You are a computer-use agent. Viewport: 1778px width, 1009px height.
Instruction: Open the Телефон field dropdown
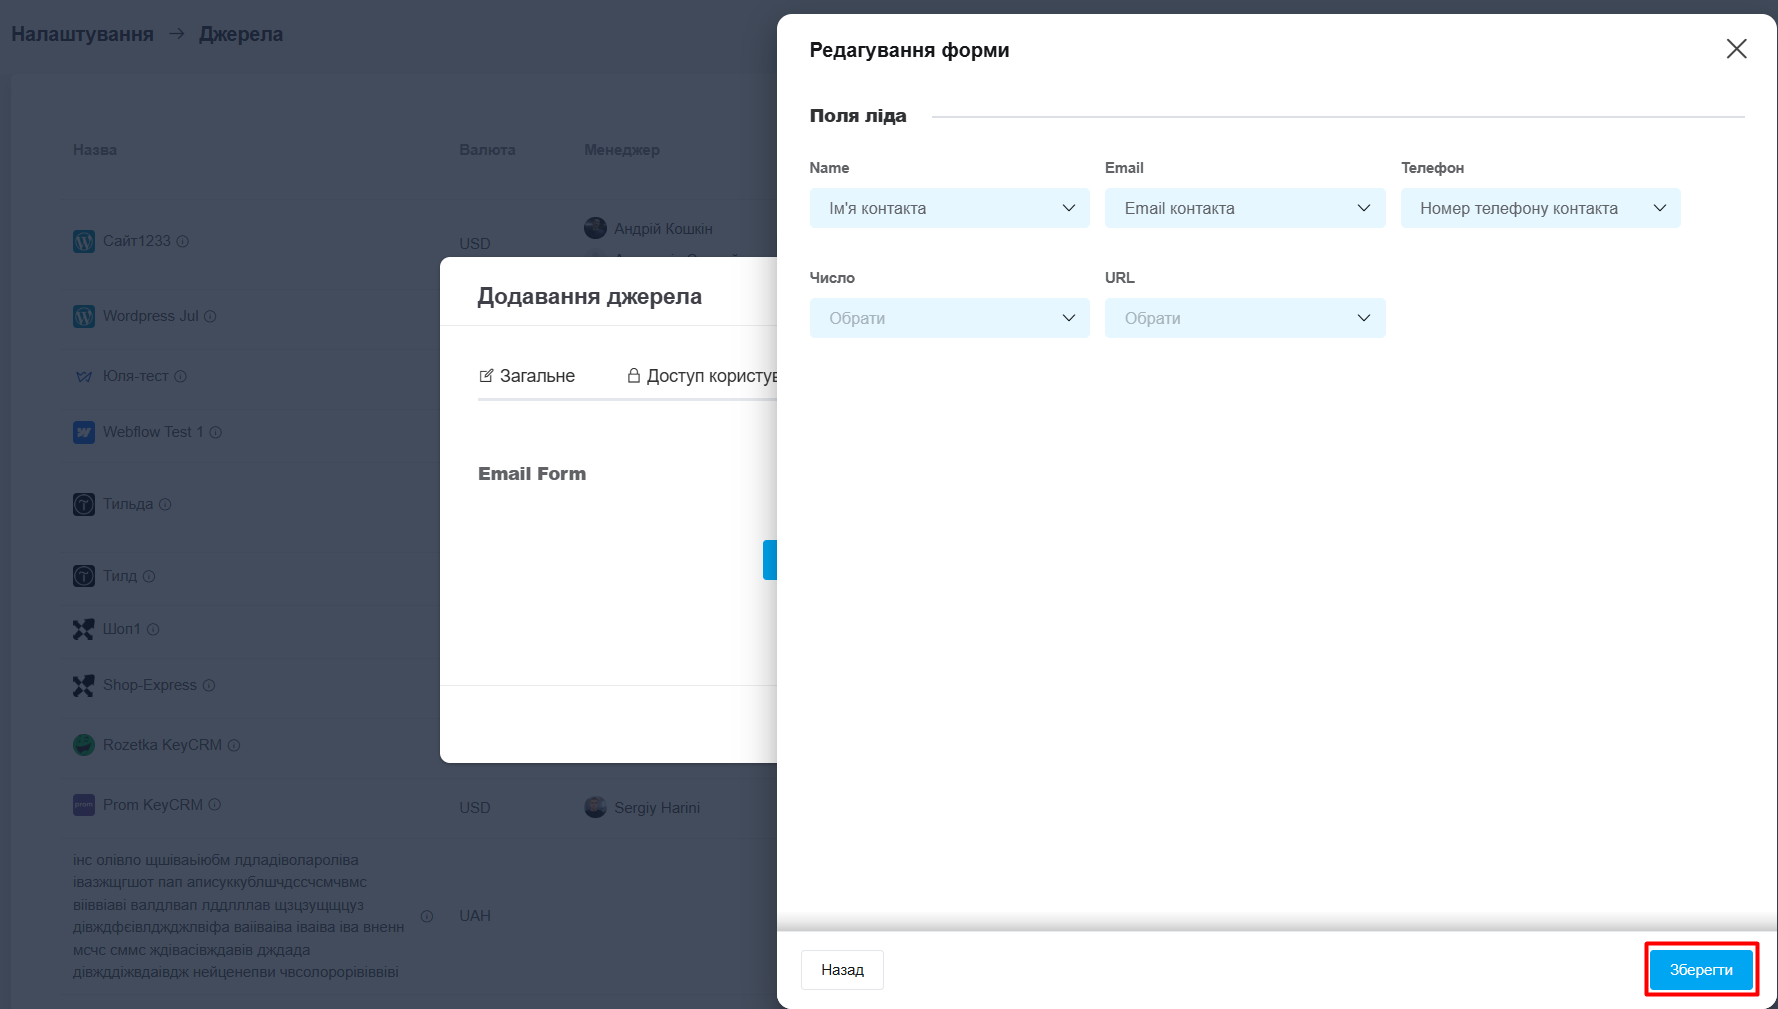(x=1541, y=208)
